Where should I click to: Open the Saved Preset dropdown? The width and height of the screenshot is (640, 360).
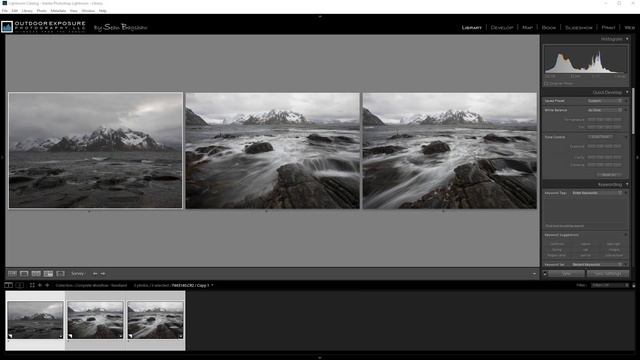(x=605, y=100)
